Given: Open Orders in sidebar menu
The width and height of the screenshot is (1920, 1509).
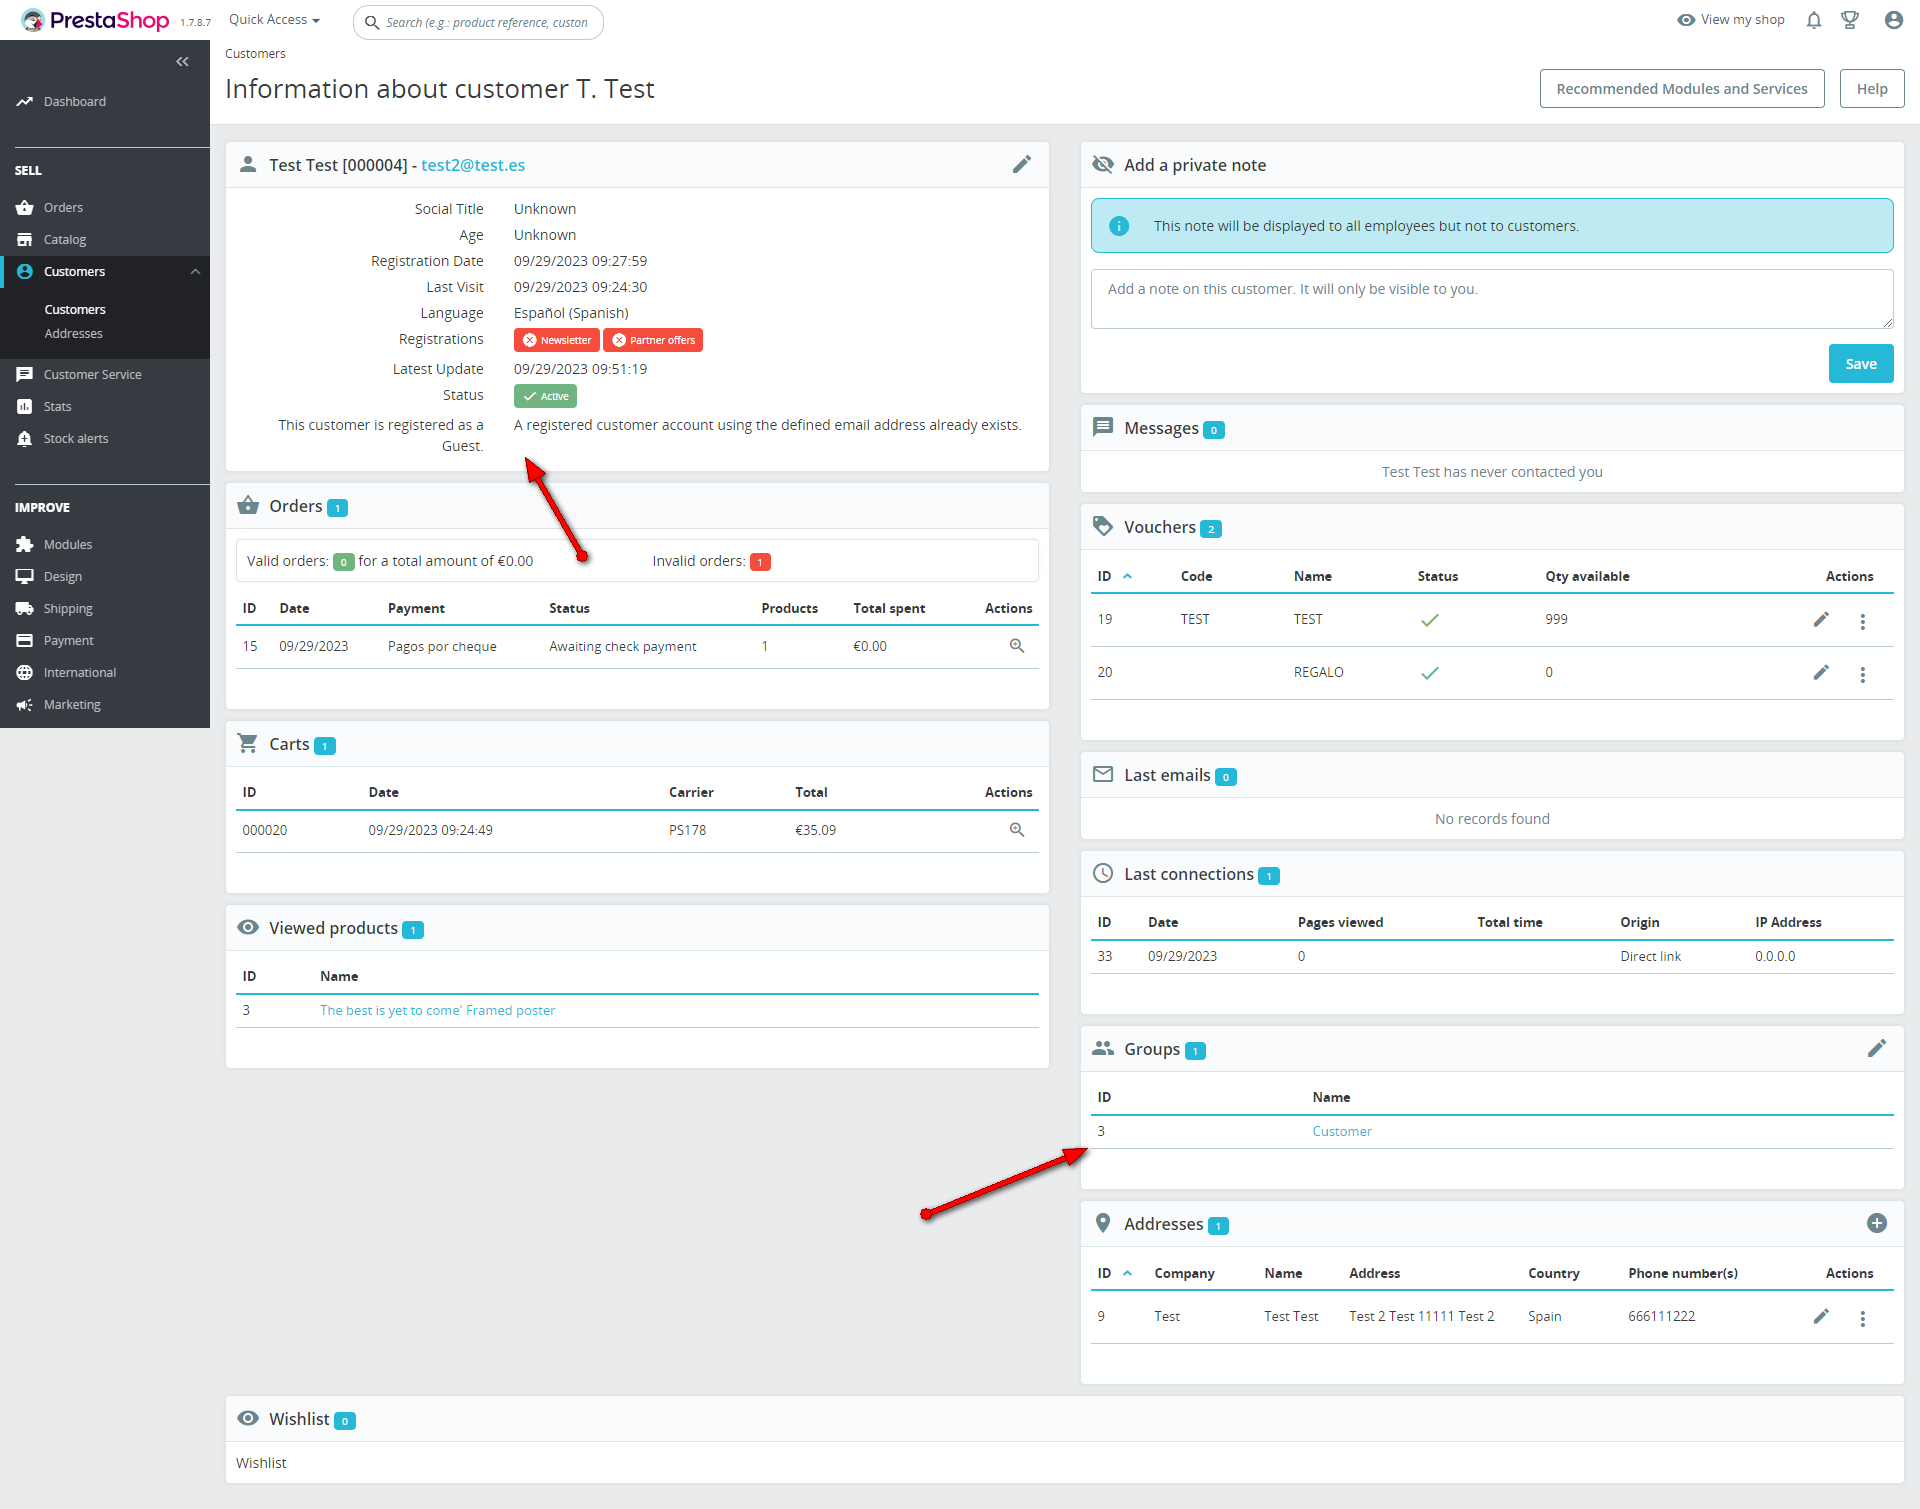Looking at the screenshot, I should point(63,208).
